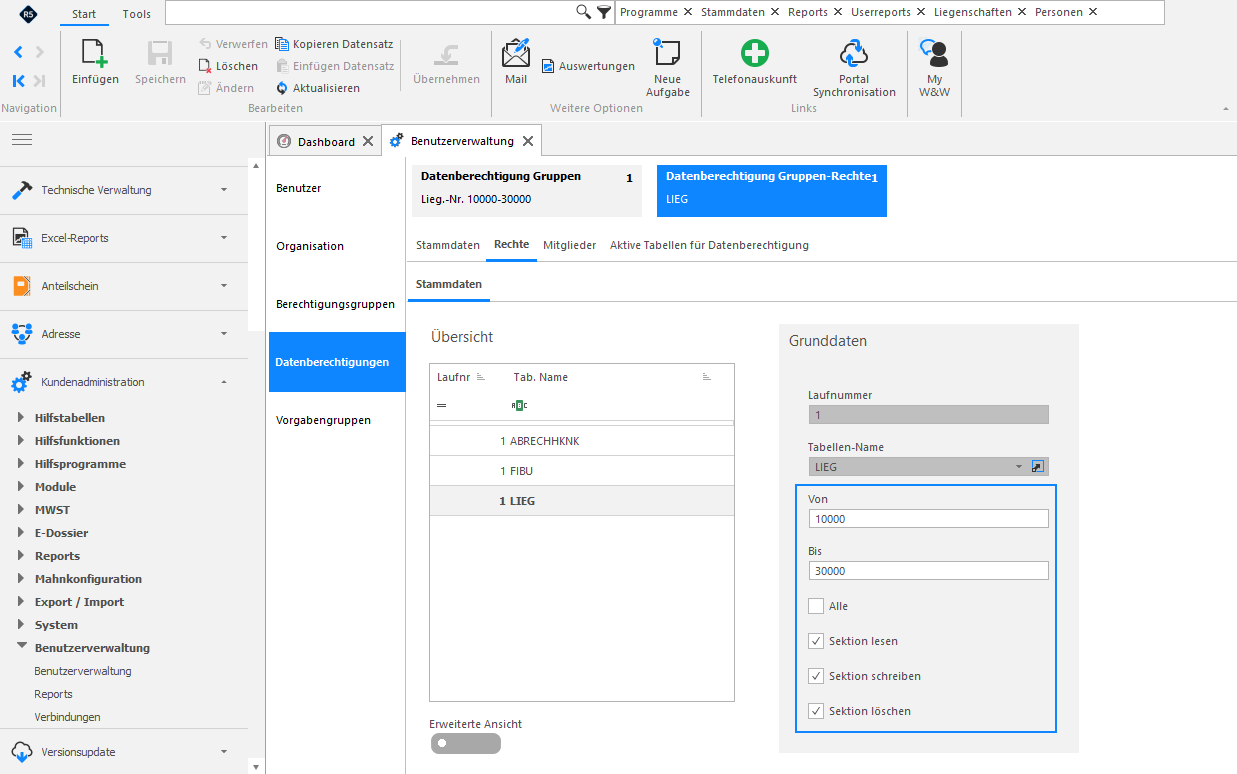This screenshot has height=774, width=1237.
Task: Click the search magnifier icon
Action: 584,12
